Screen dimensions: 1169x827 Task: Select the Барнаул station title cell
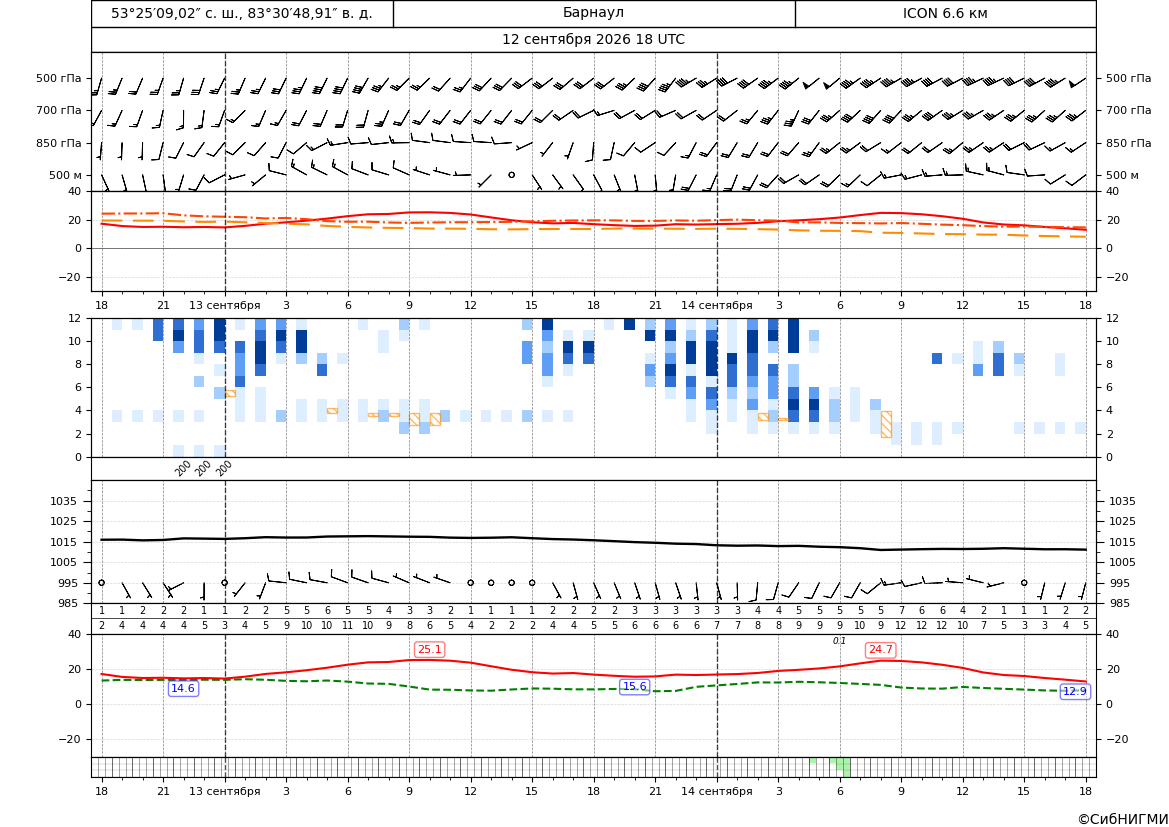(594, 13)
